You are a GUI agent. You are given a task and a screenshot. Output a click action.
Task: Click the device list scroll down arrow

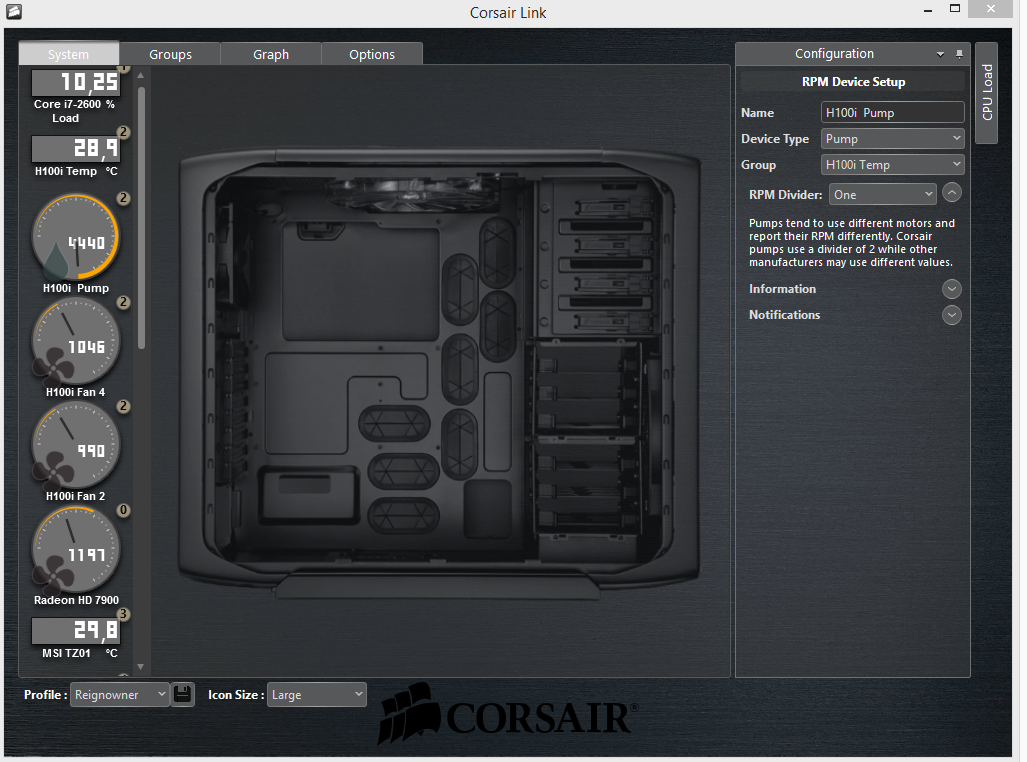tap(140, 667)
